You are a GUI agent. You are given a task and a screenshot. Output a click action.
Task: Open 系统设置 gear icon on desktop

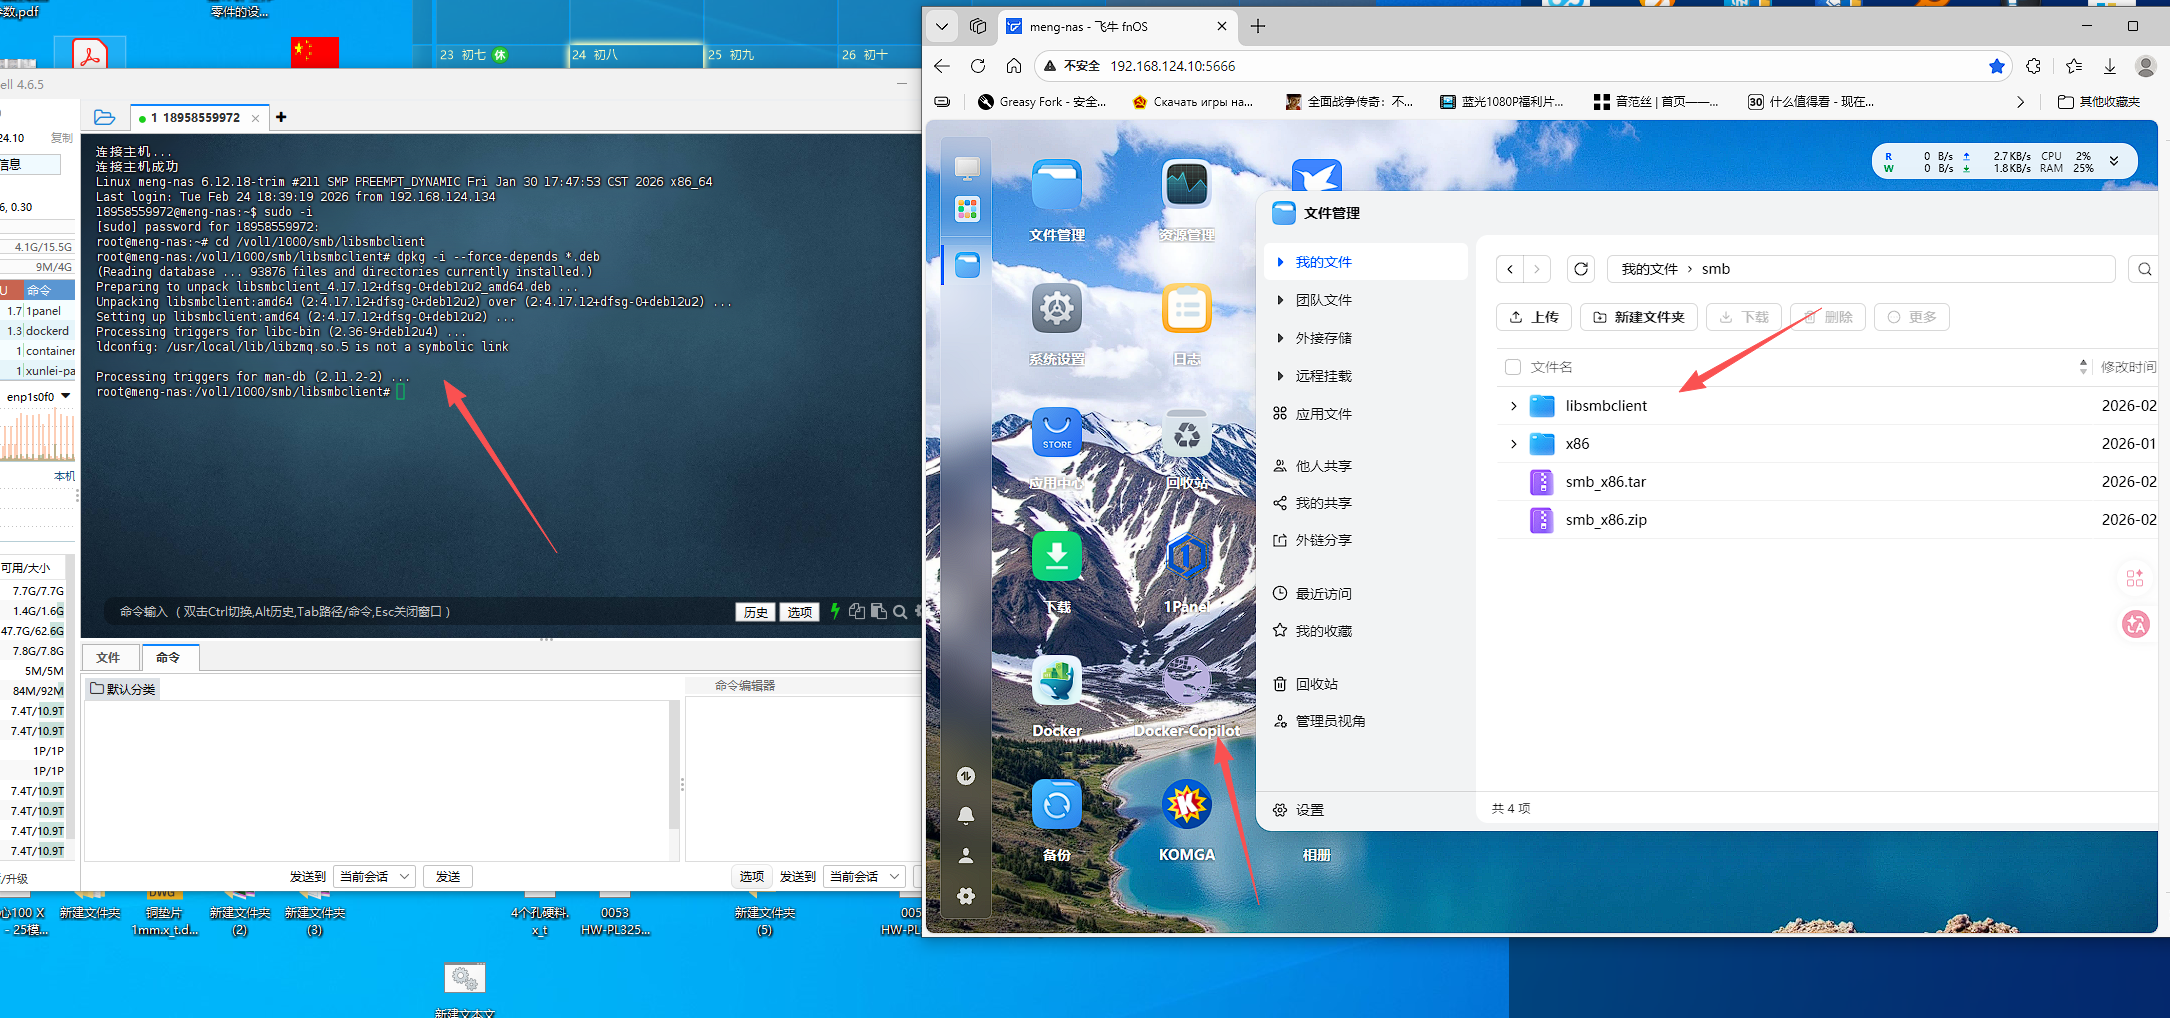coord(1056,309)
